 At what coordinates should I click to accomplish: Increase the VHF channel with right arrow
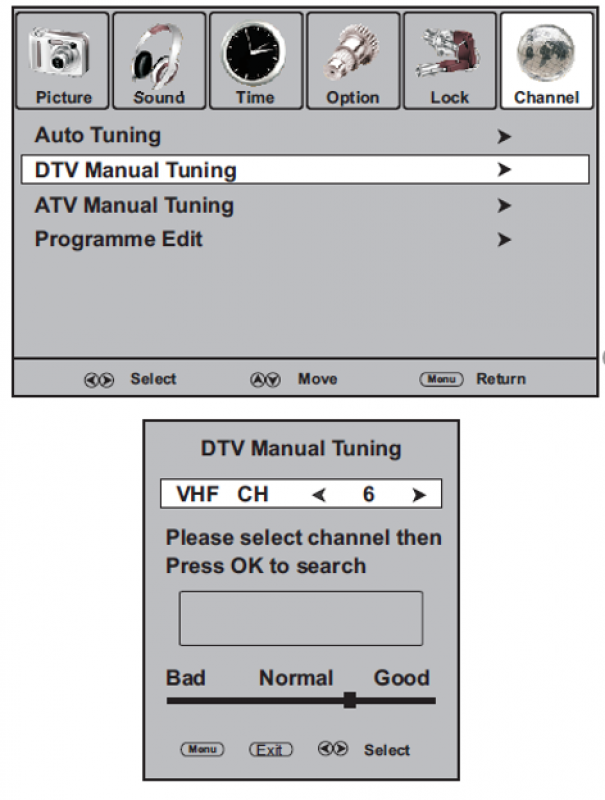tap(419, 494)
